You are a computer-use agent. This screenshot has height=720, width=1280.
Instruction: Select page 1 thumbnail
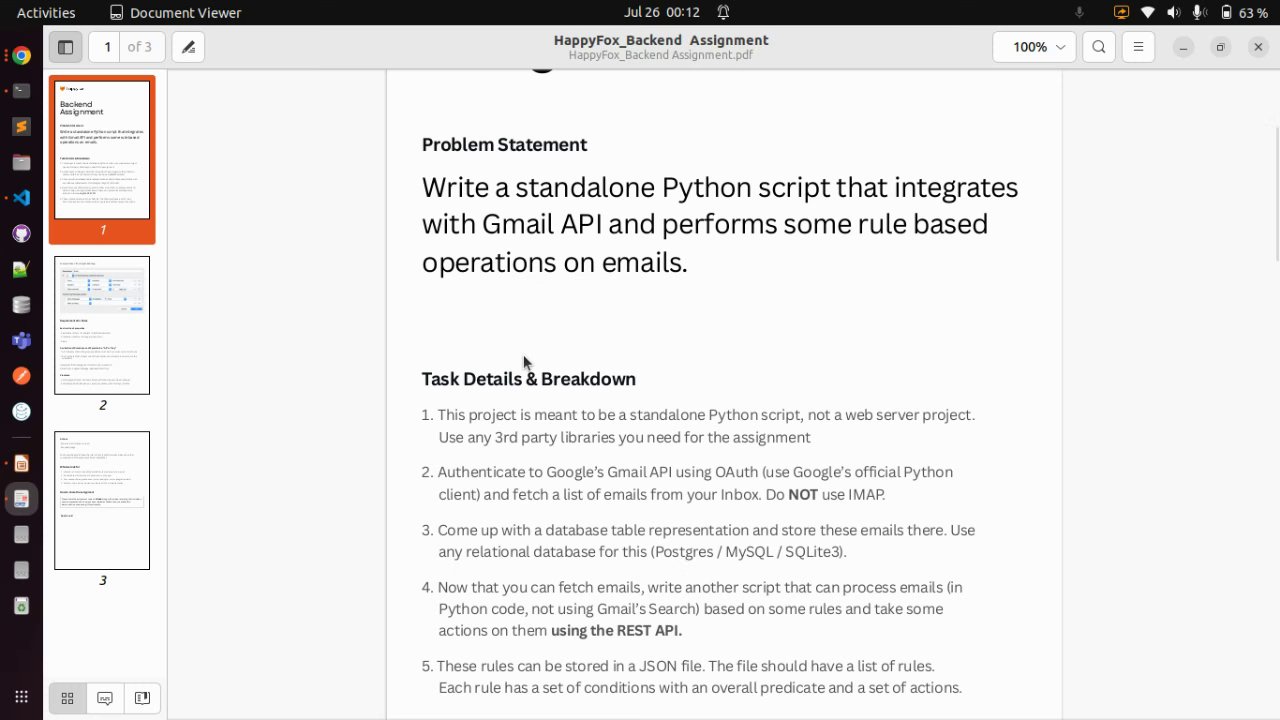point(102,150)
